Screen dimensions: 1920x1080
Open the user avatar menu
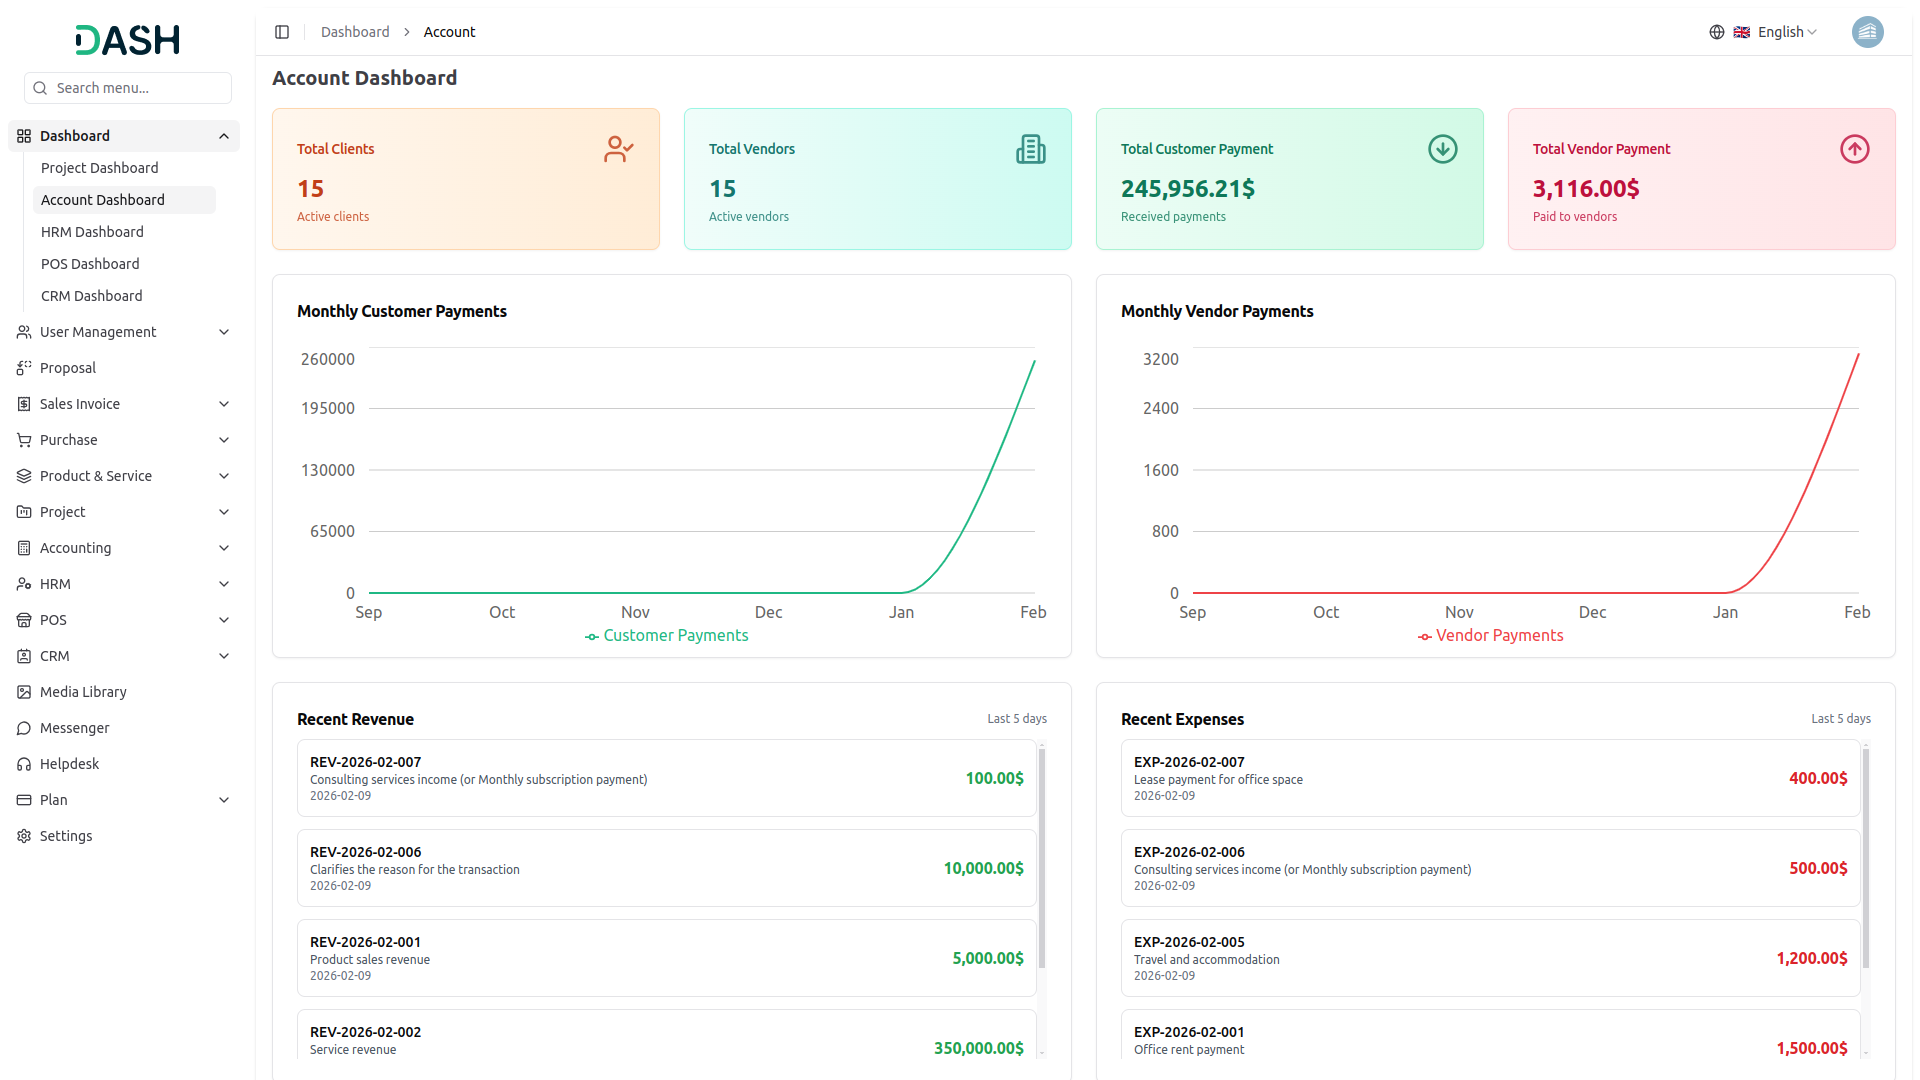click(x=1866, y=32)
